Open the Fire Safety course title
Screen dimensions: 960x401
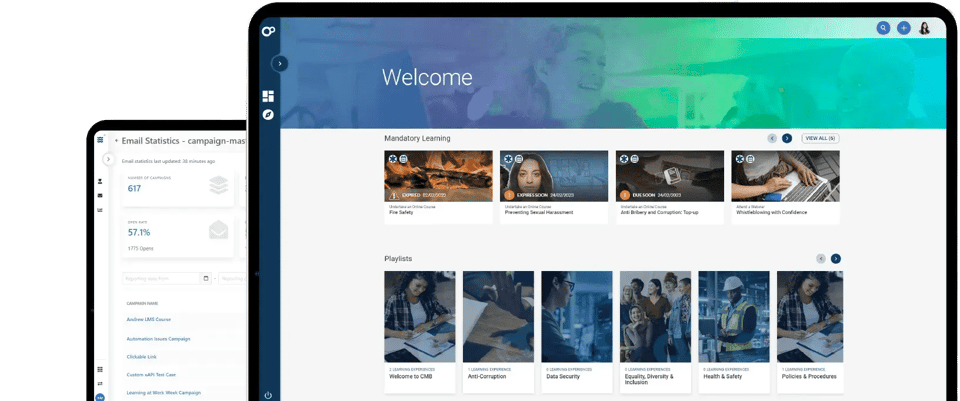(402, 212)
